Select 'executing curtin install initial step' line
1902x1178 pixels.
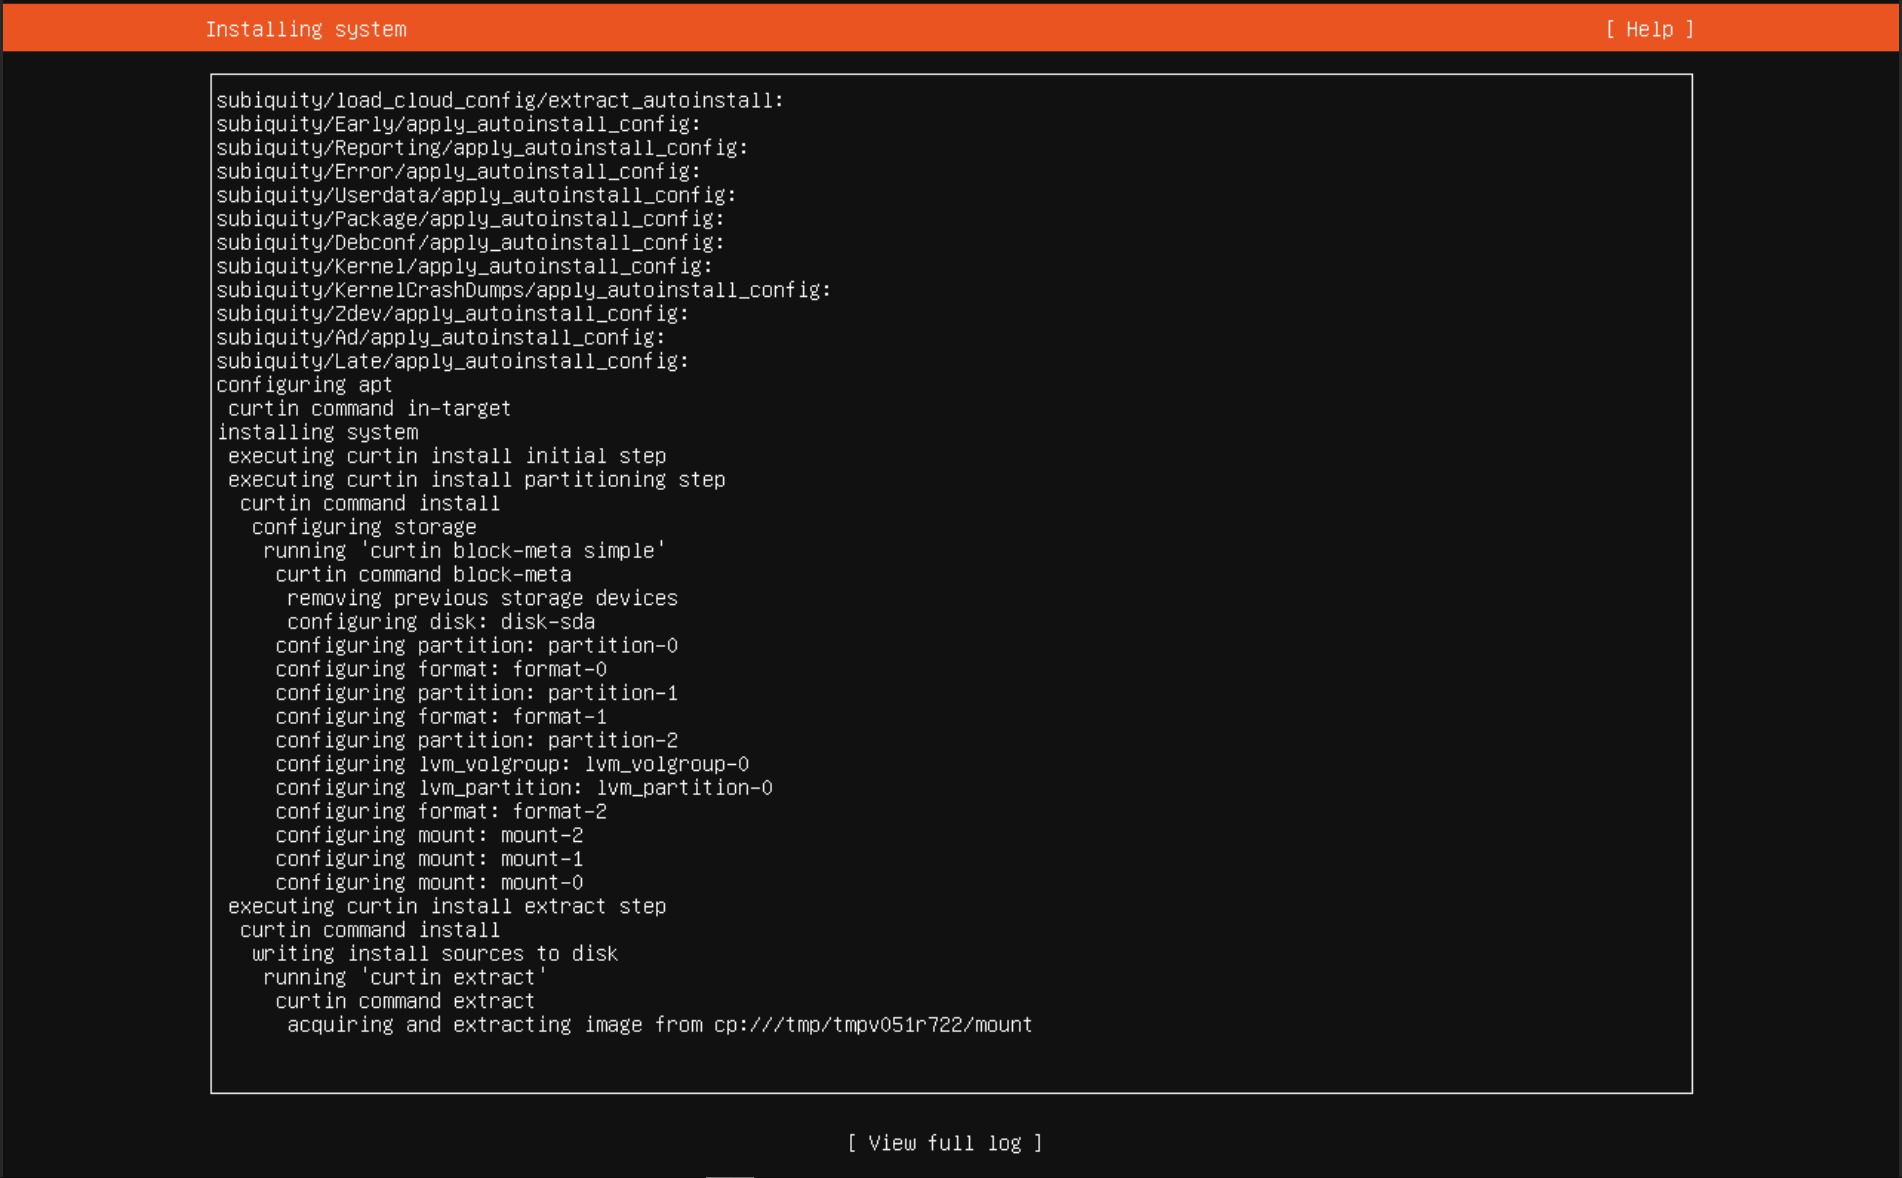447,456
